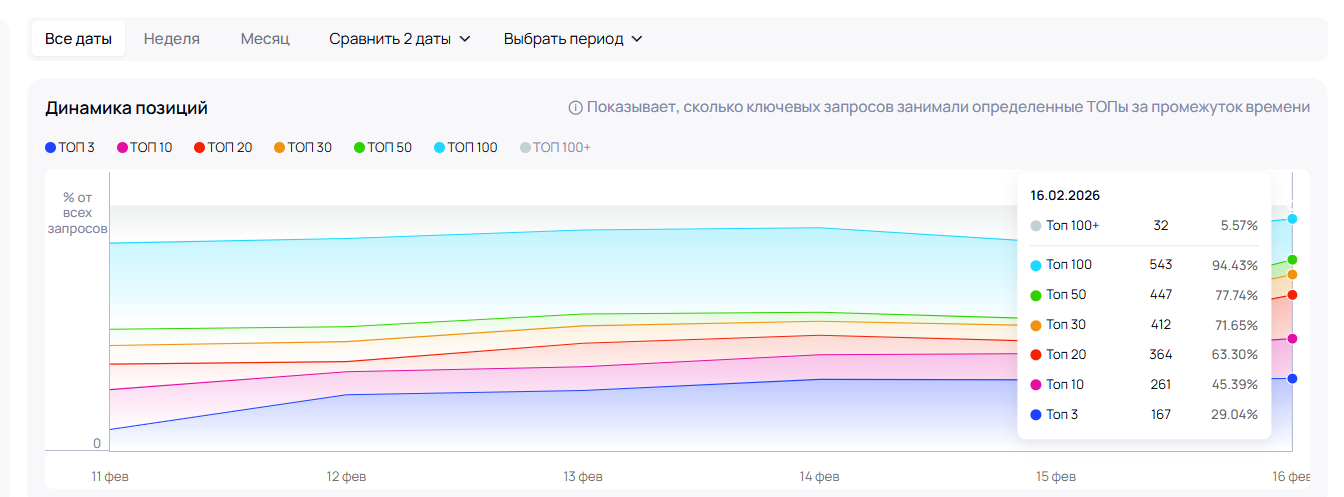
Task: Toggle the ТОП 3 series in legend
Action: (x=70, y=148)
